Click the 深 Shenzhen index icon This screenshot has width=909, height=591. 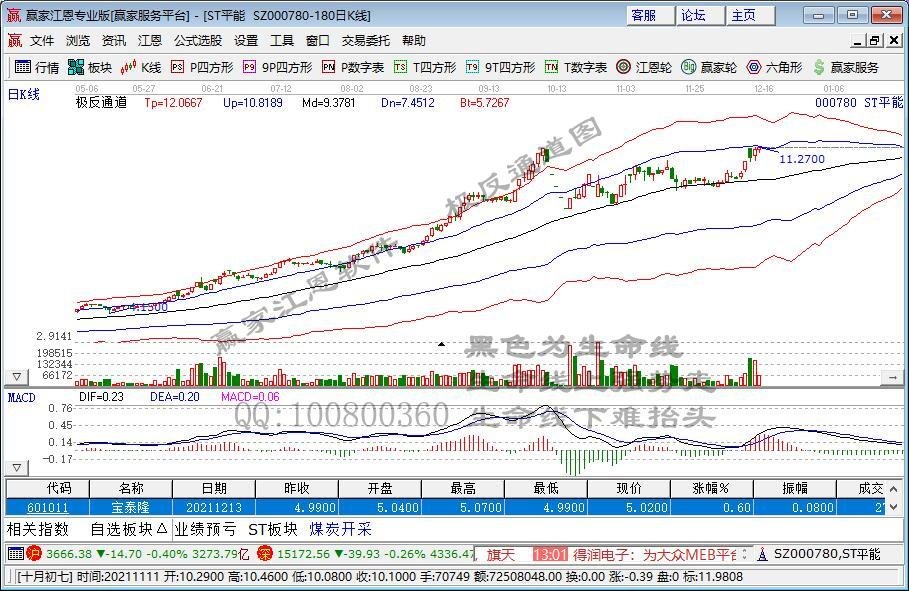pos(265,554)
